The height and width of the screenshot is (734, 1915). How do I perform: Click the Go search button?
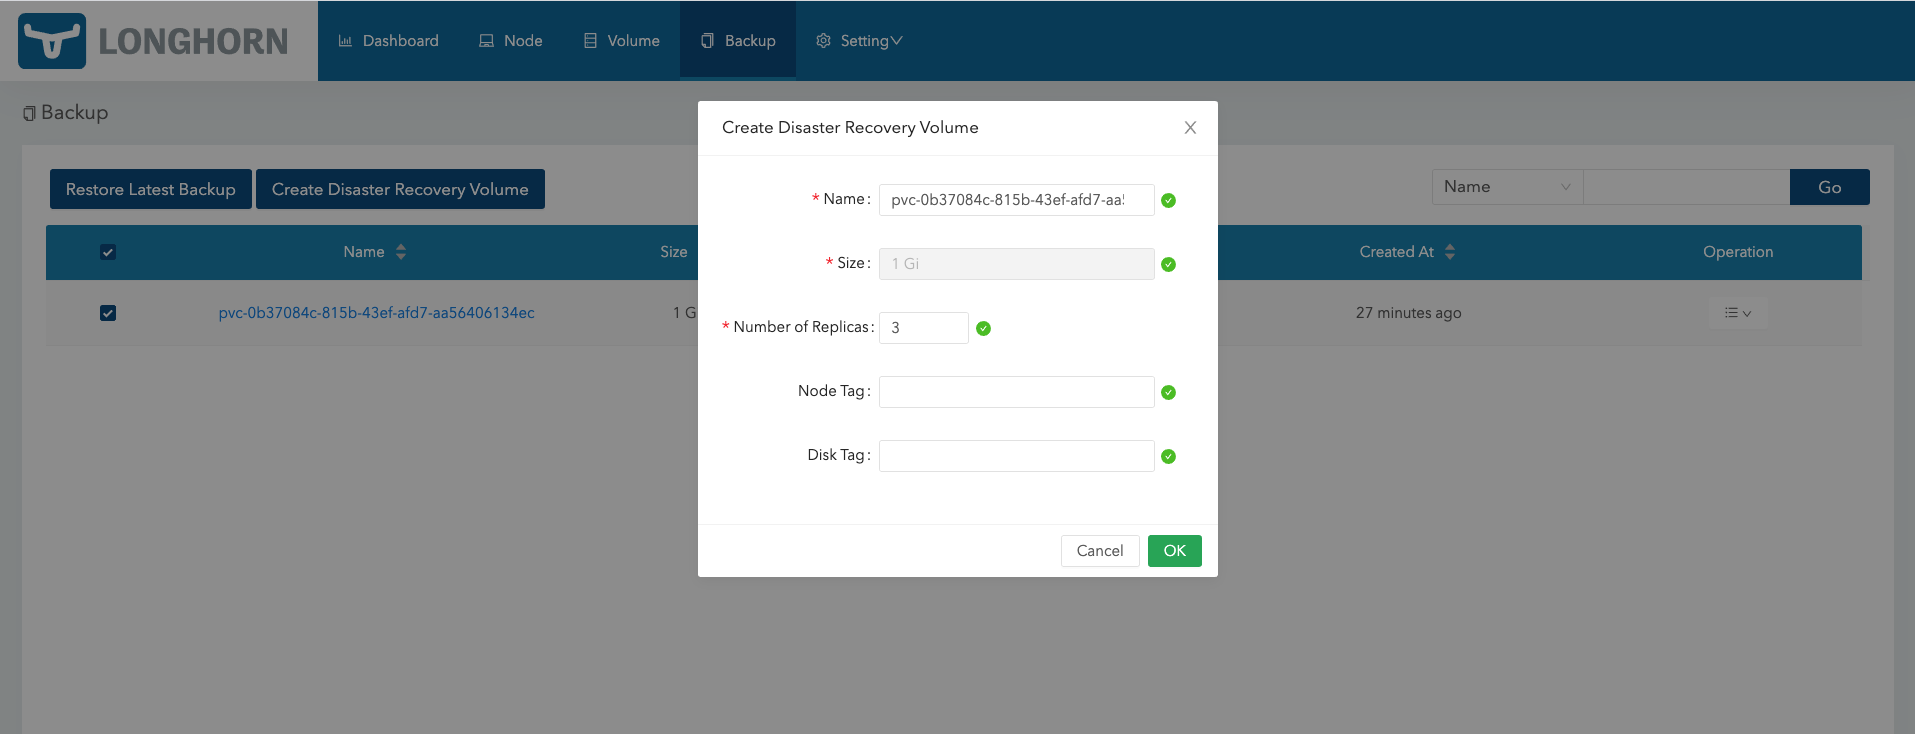point(1829,187)
